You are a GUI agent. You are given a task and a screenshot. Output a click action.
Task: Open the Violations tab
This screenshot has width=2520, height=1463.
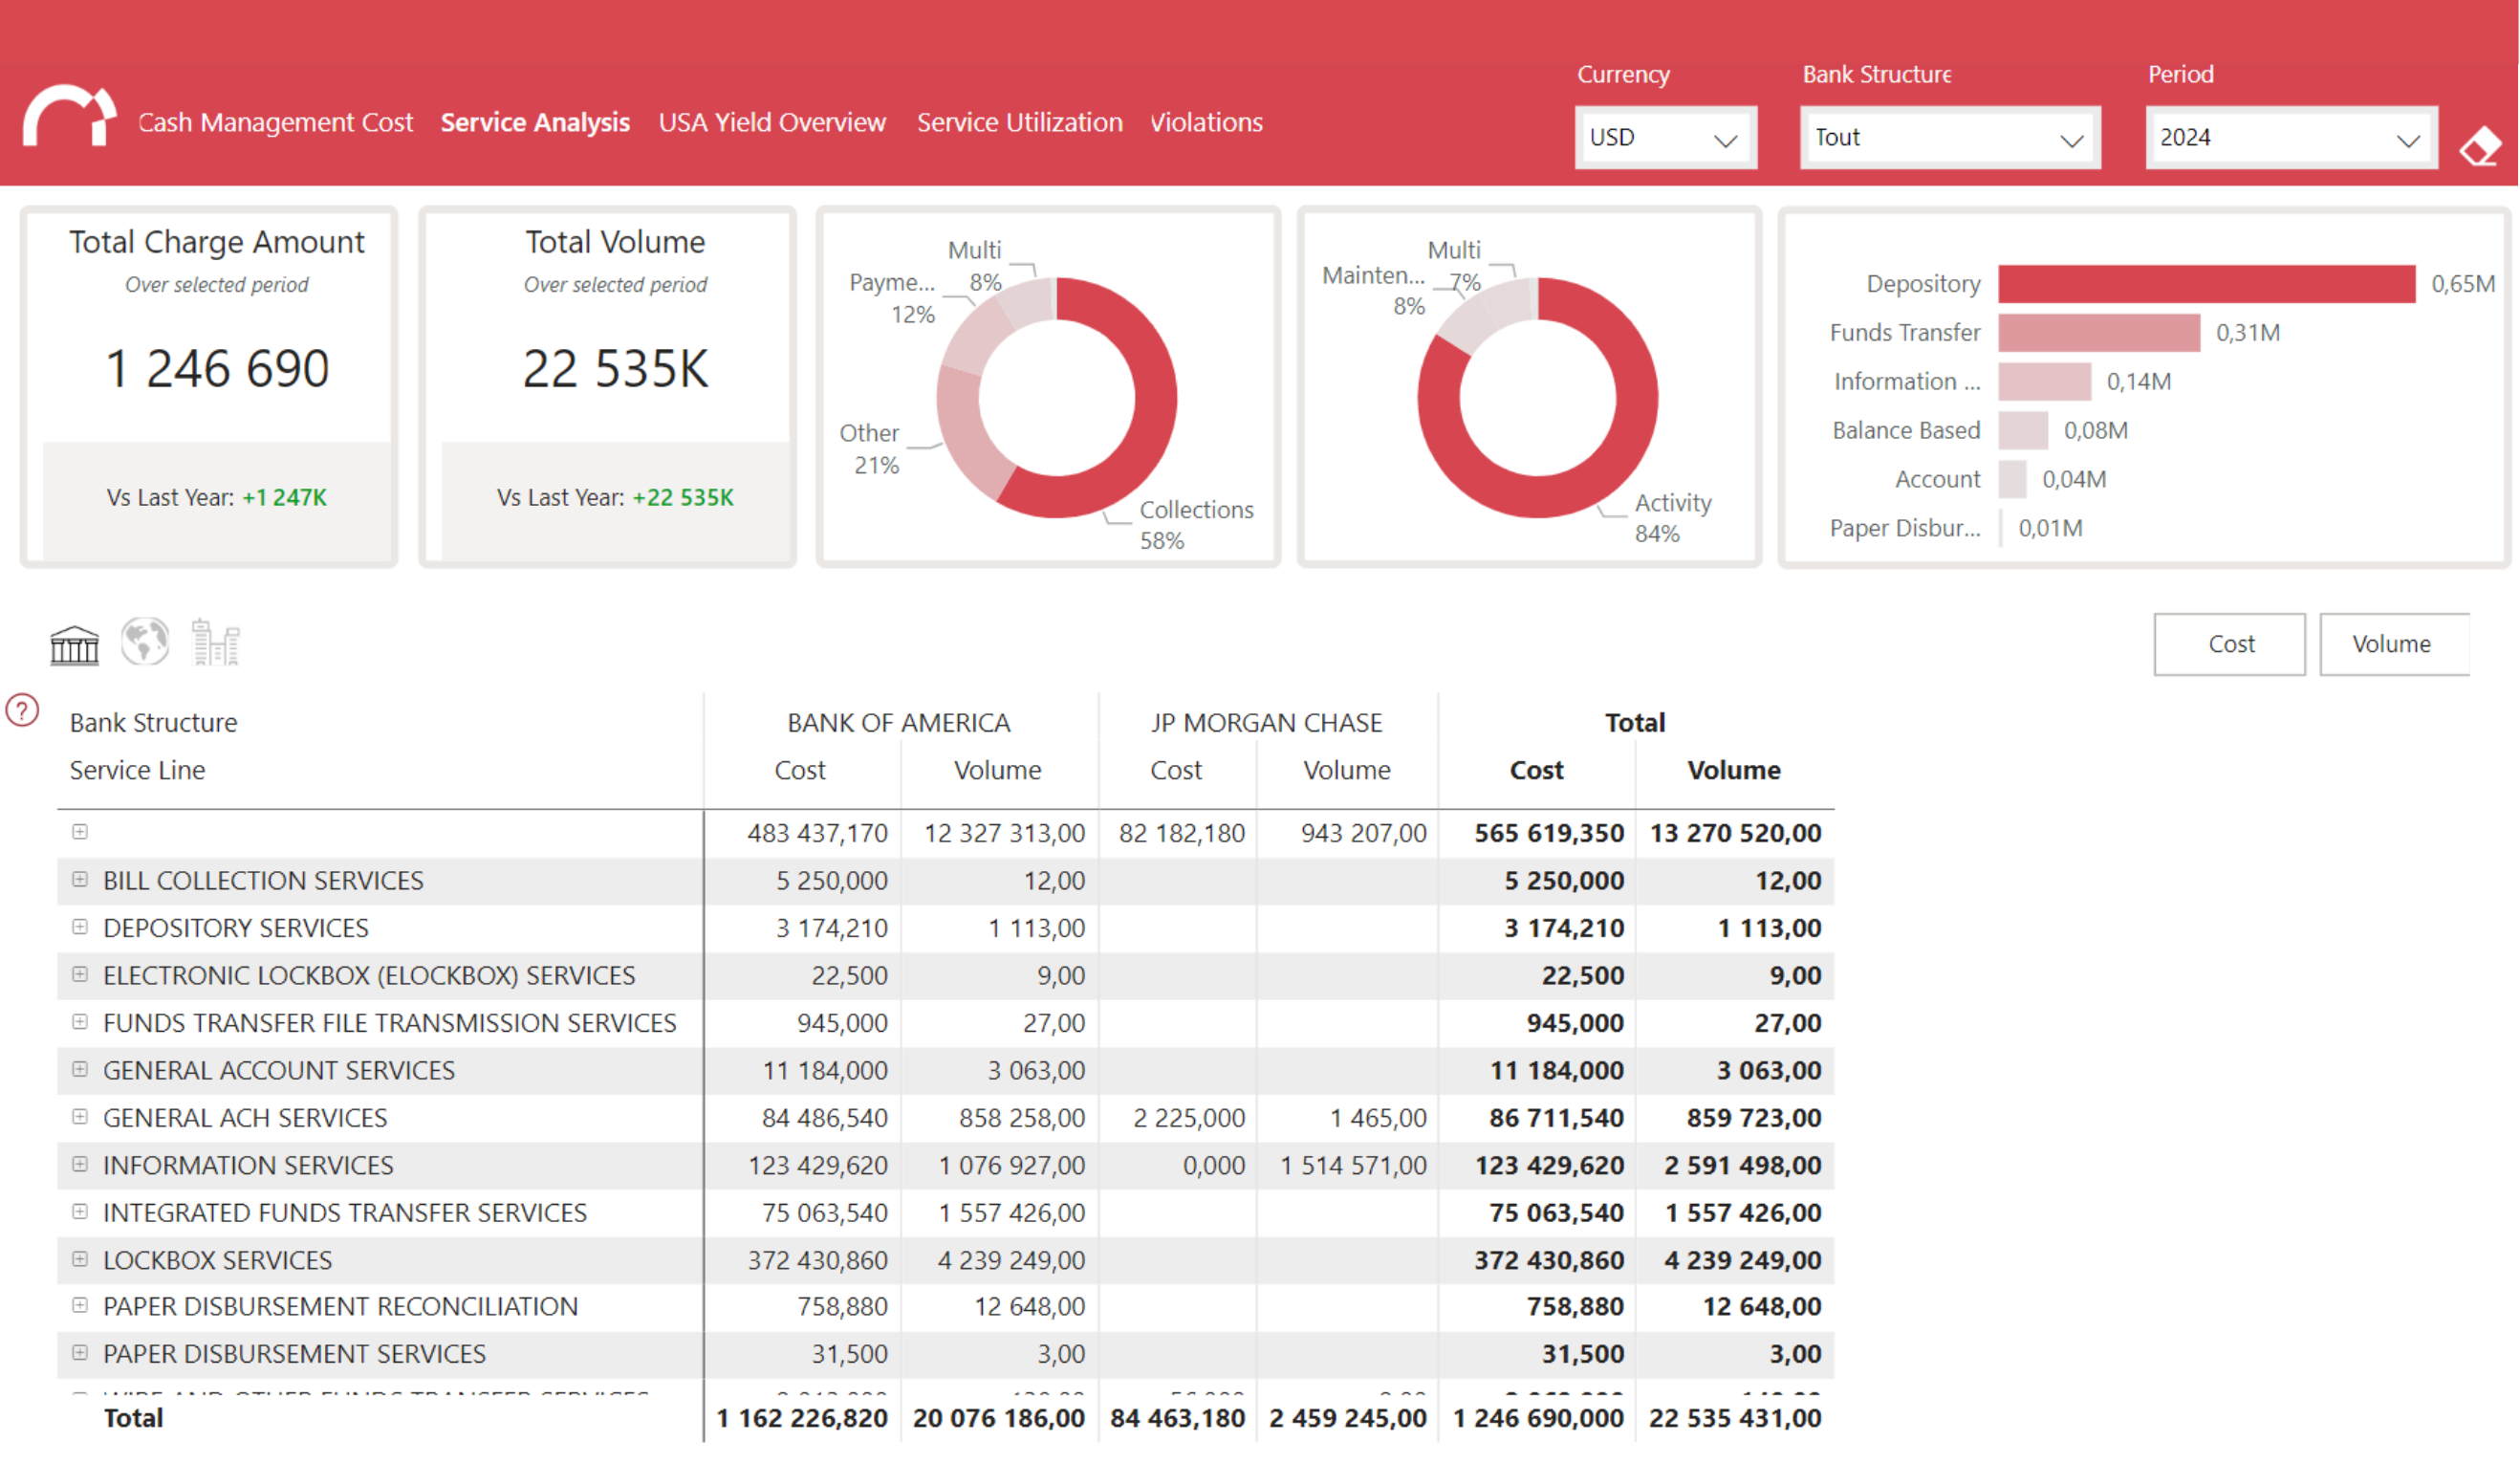coord(1206,122)
